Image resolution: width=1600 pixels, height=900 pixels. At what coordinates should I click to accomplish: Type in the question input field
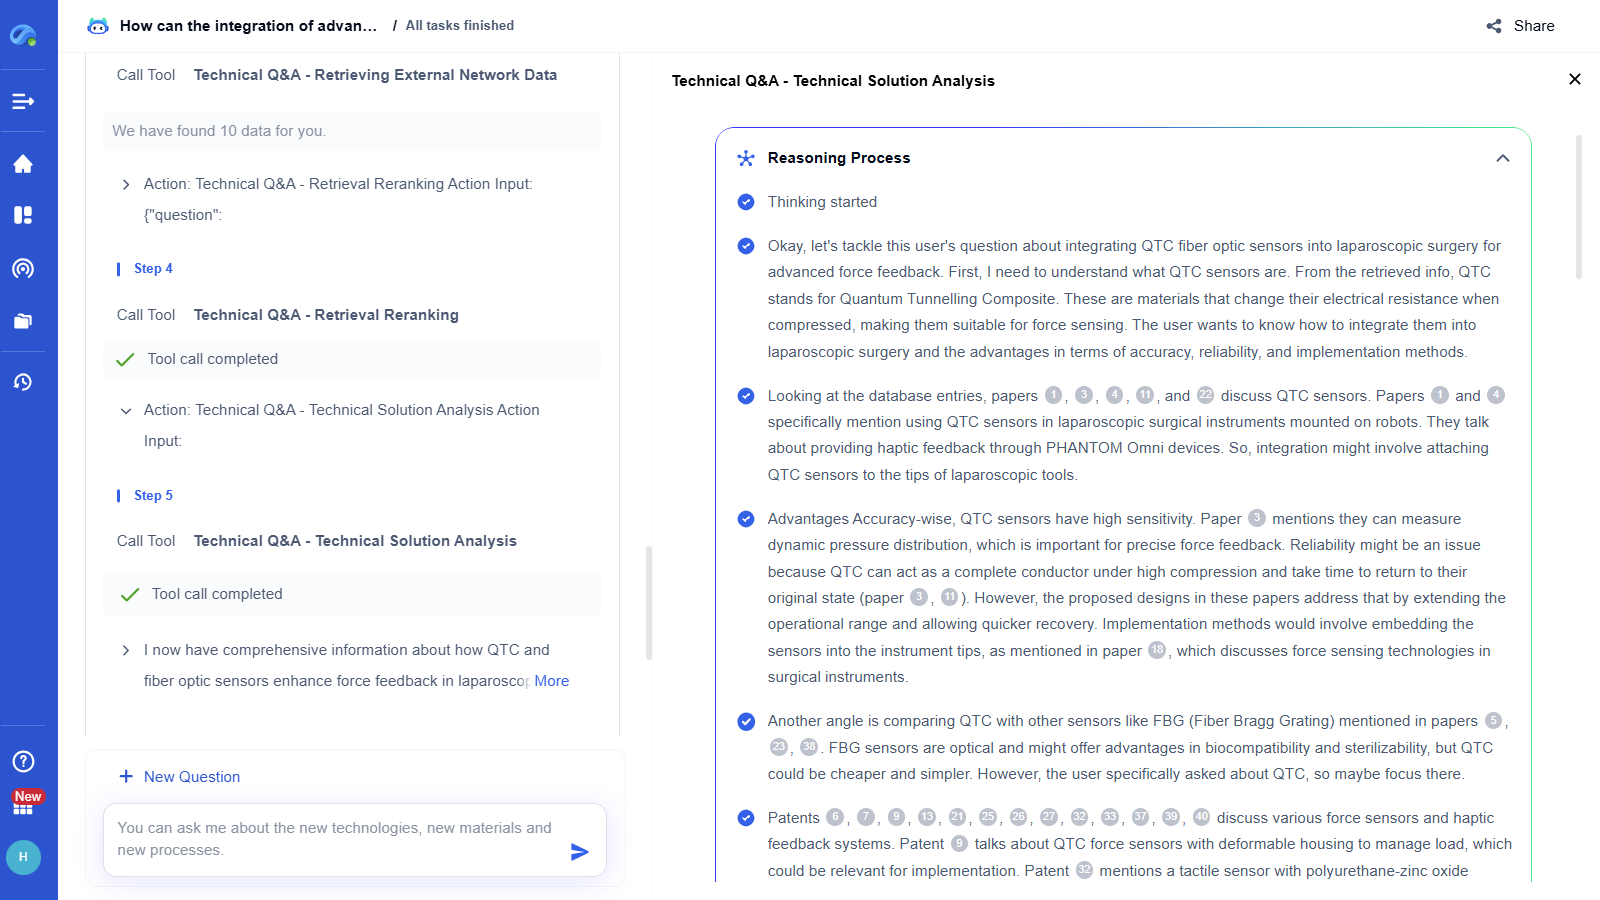(340, 840)
